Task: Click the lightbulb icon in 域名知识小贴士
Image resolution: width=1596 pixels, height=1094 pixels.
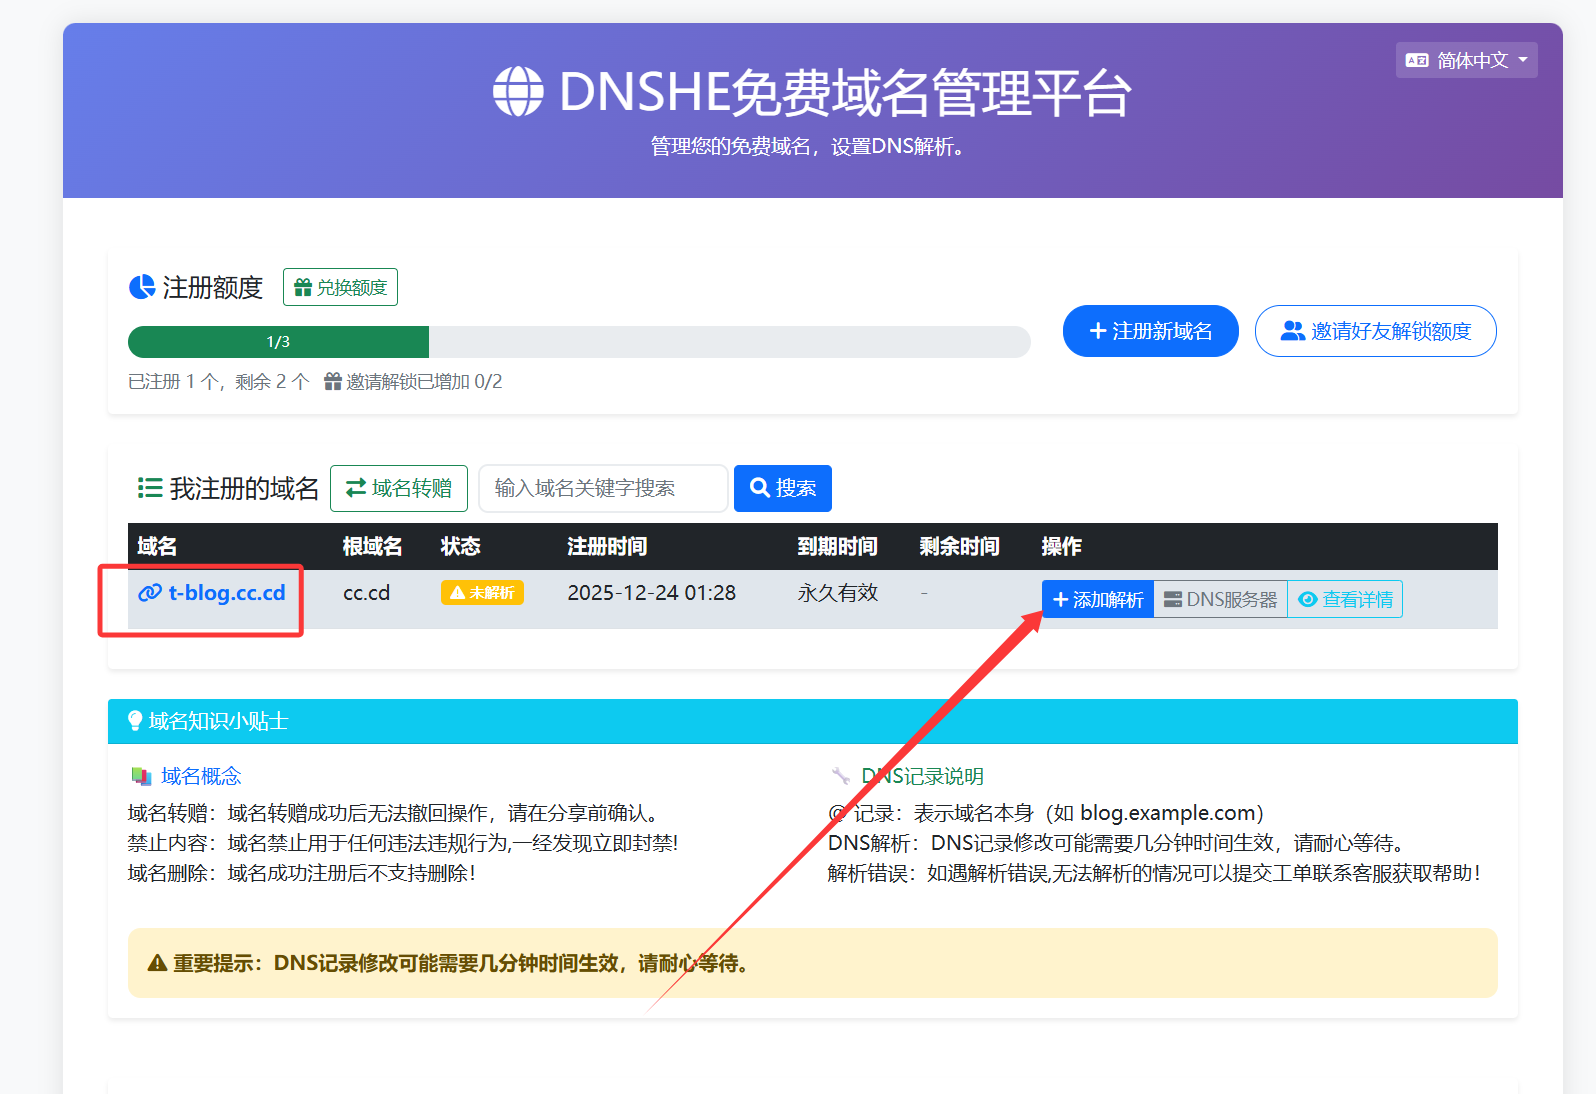Action: click(135, 721)
